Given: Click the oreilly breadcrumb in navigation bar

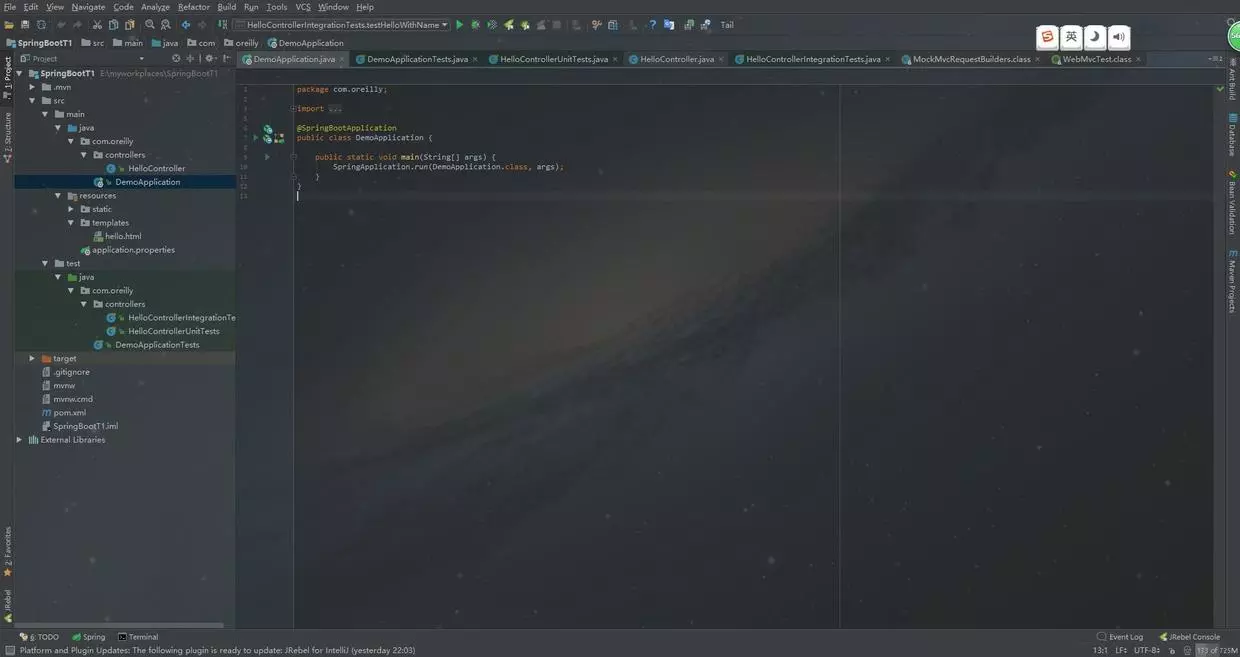Looking at the screenshot, I should 241,43.
